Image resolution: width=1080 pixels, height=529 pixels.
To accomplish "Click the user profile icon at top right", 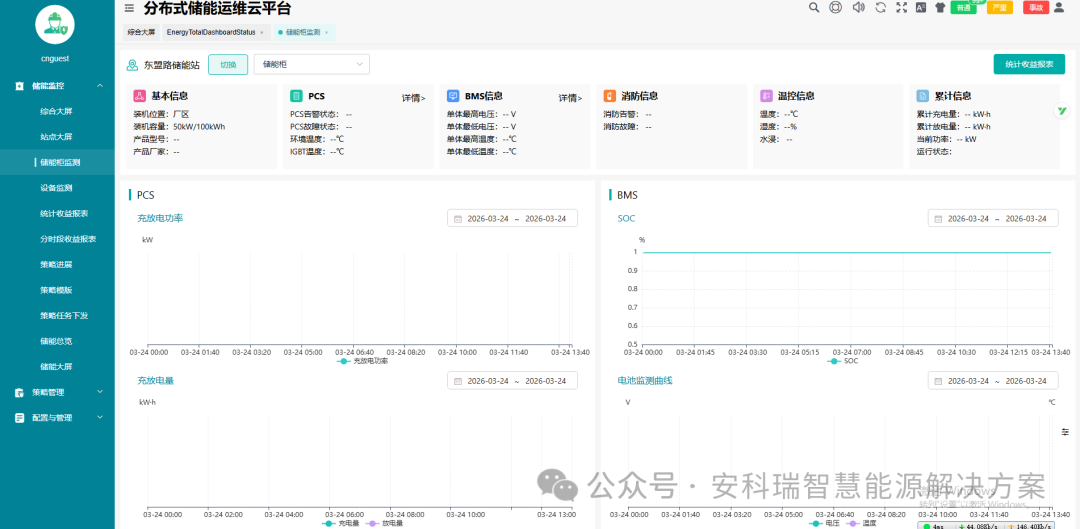I will coord(1059,8).
